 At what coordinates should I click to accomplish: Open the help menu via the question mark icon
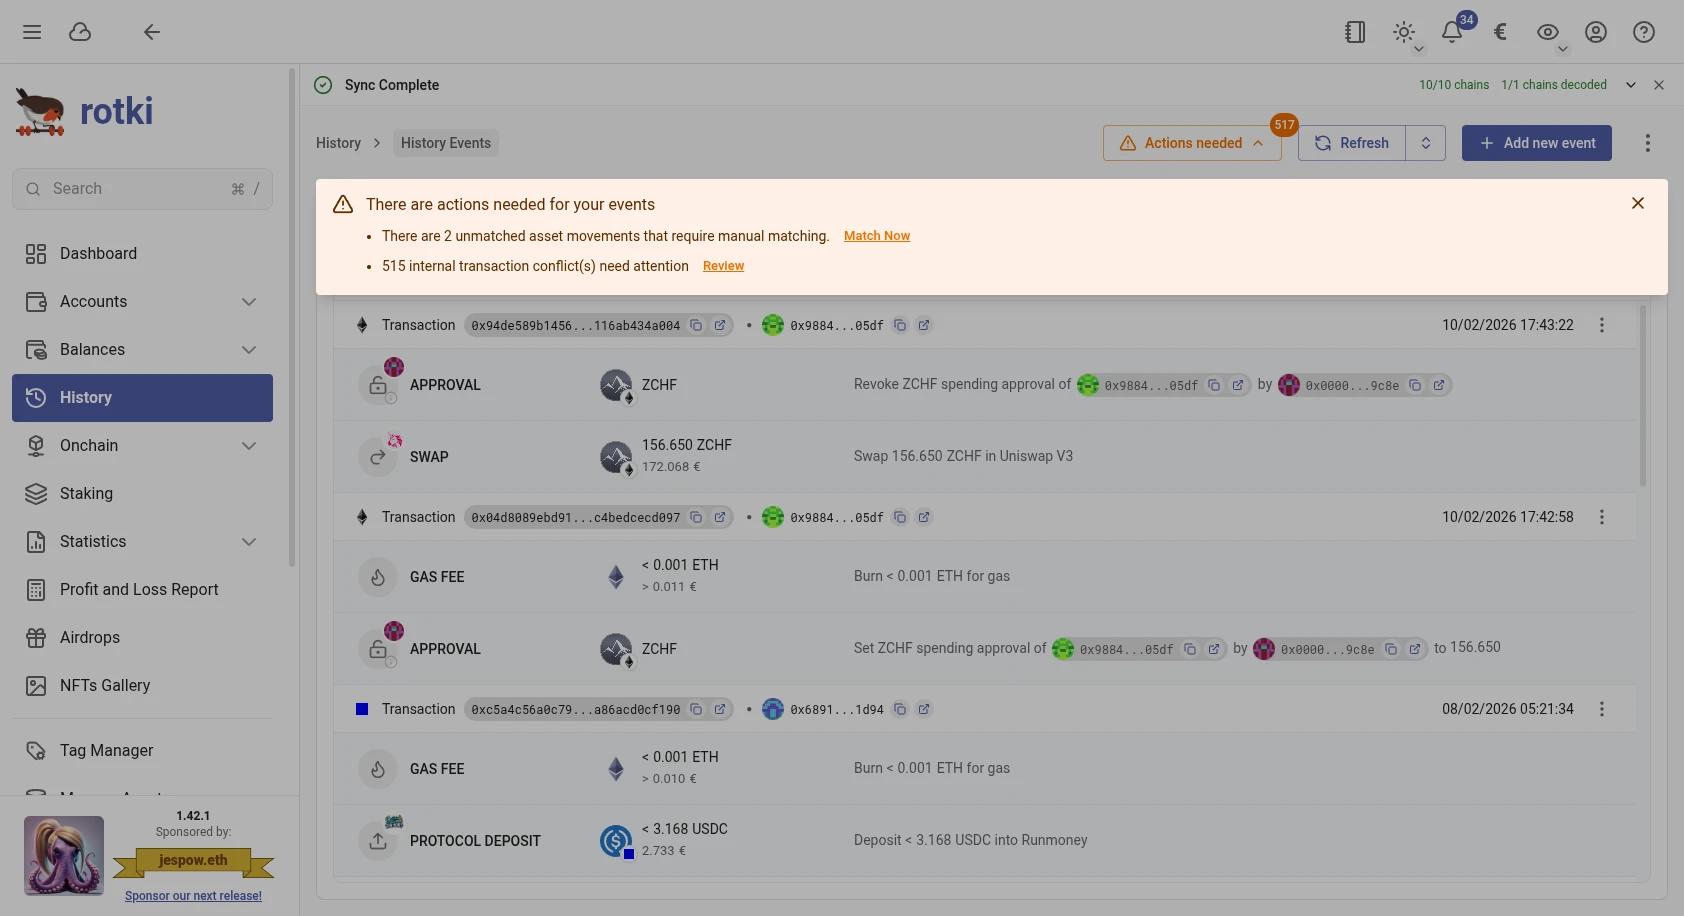(1643, 31)
